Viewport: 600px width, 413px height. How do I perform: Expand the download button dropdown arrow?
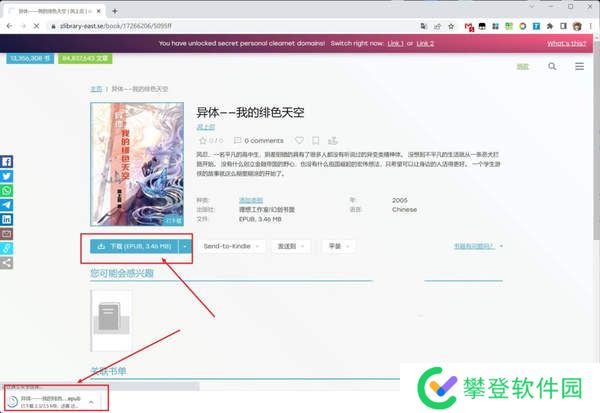pos(185,246)
